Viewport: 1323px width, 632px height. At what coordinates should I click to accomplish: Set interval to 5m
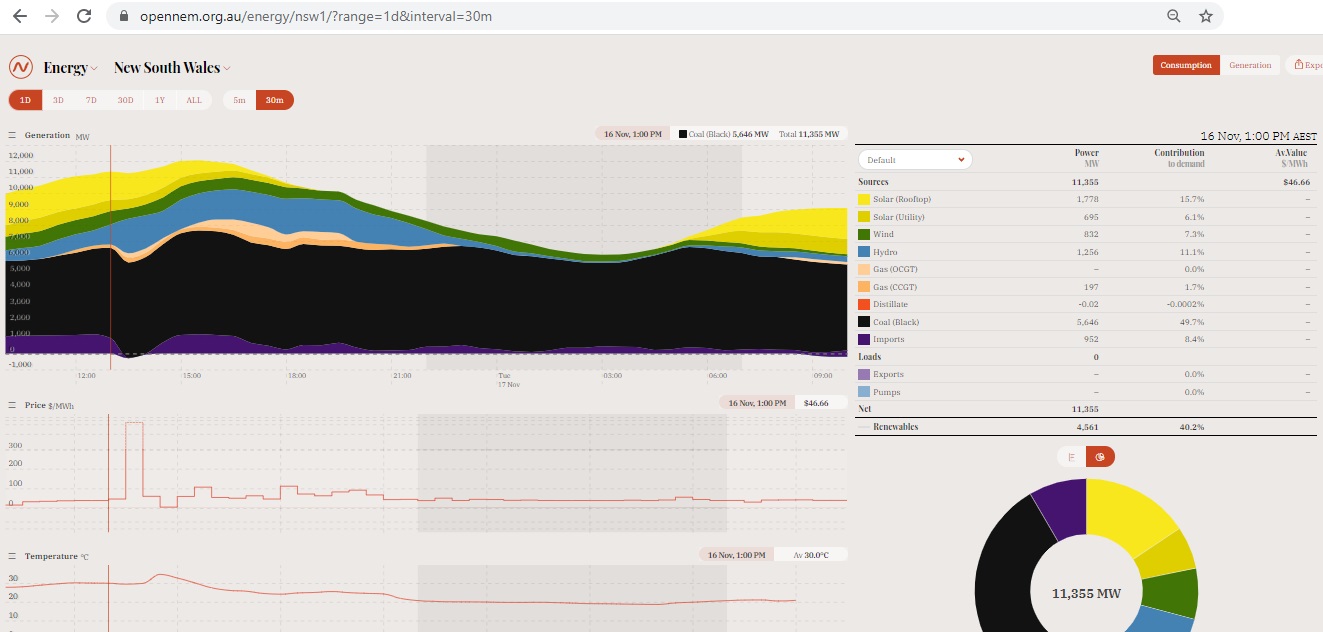tap(239, 100)
